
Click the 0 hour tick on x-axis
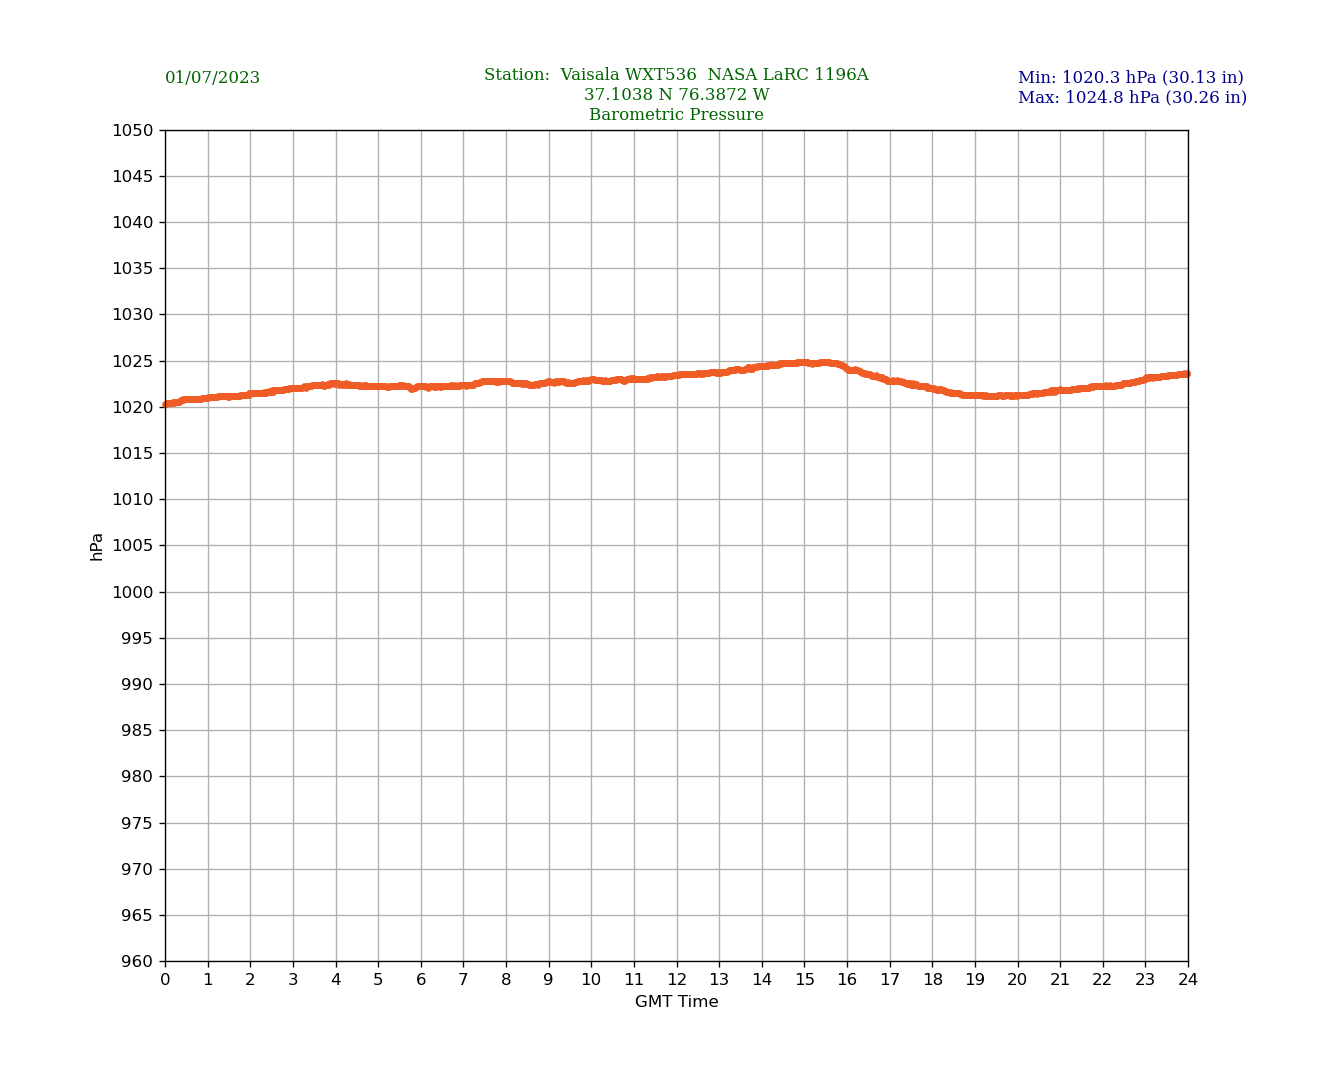pos(165,980)
